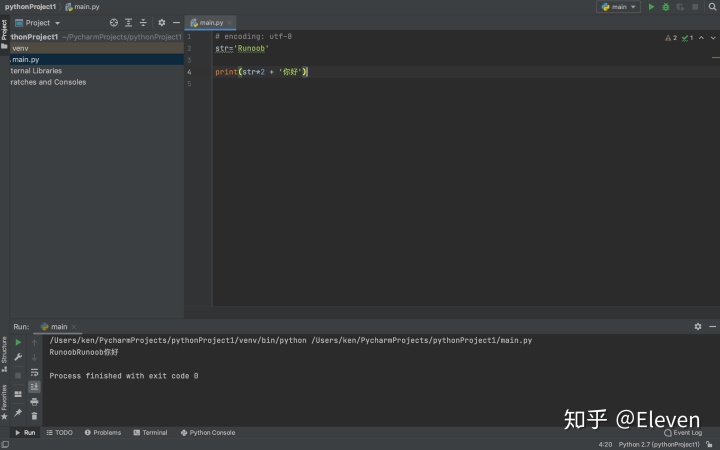Run the main configuration from top toolbar
The height and width of the screenshot is (450, 720).
pos(651,7)
